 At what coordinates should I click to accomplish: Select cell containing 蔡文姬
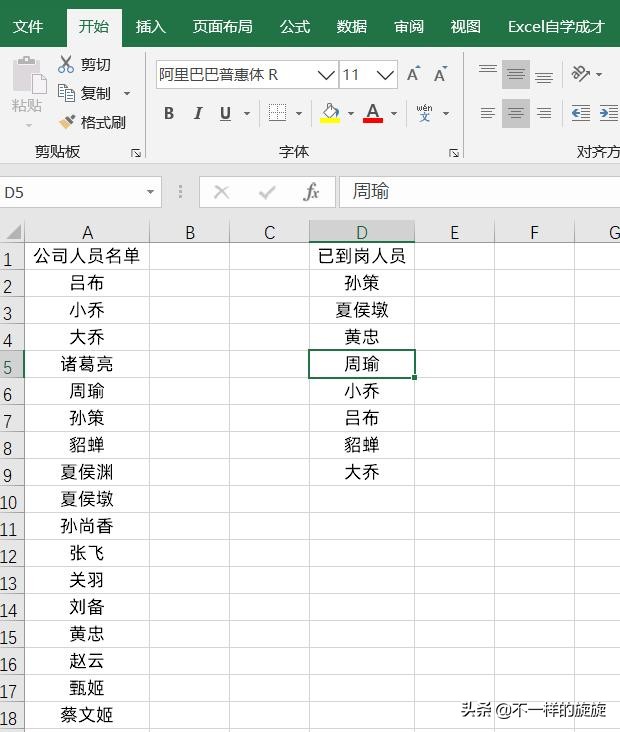[87, 715]
